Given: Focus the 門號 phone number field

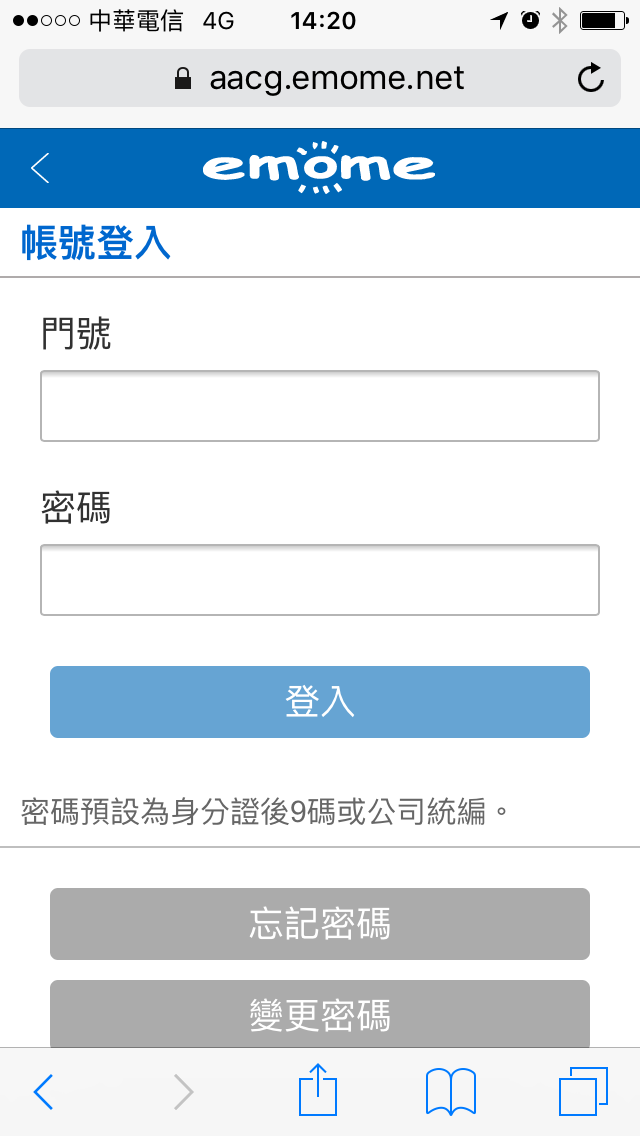Looking at the screenshot, I should [320, 406].
